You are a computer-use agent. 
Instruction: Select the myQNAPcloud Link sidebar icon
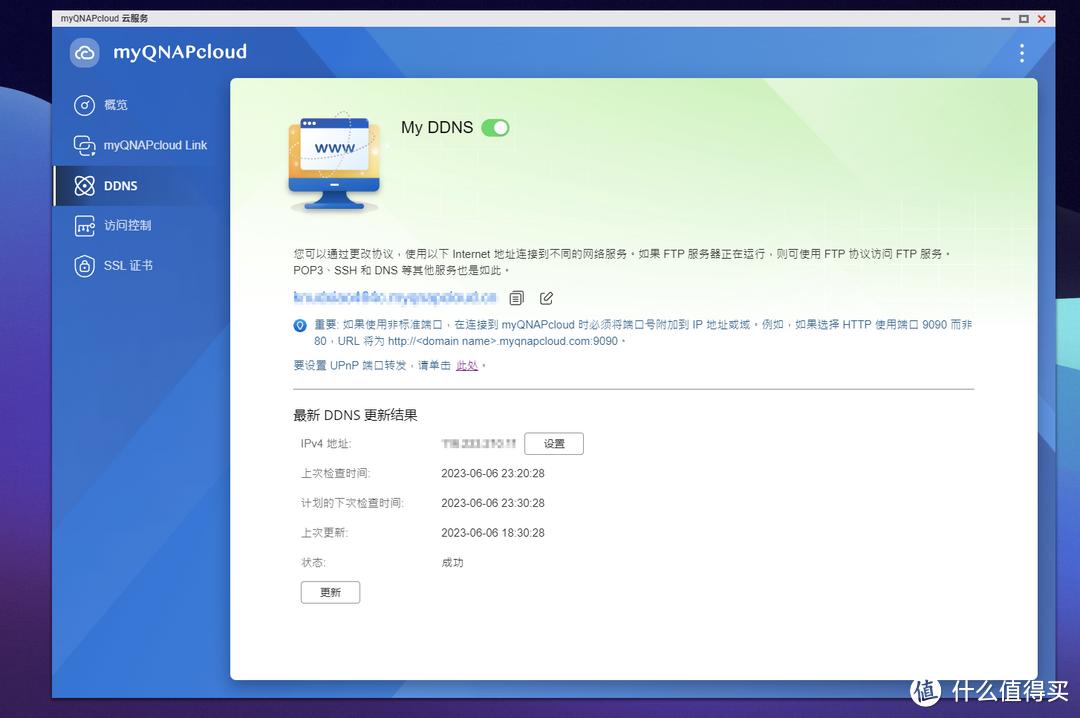[x=85, y=145]
